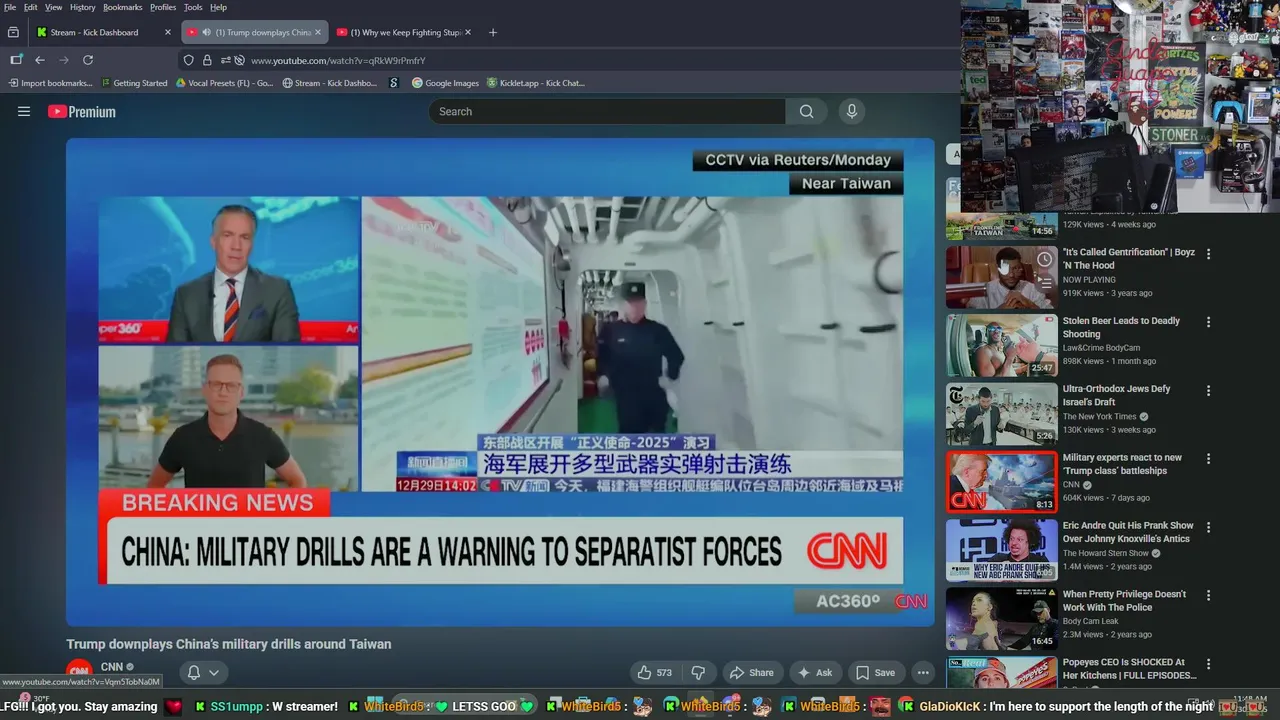Open the Help menu
Screen dimensions: 1280x720
click(x=218, y=7)
